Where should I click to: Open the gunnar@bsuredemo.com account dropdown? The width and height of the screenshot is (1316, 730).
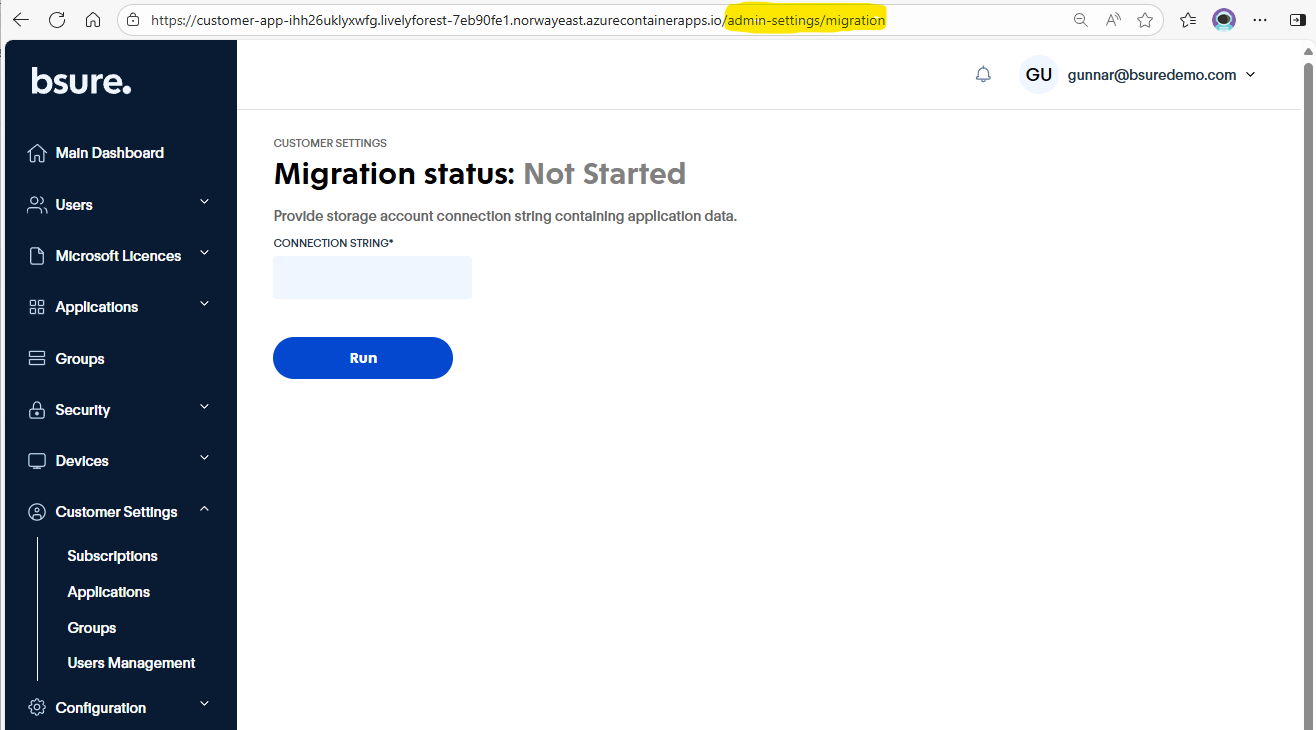click(x=1250, y=75)
